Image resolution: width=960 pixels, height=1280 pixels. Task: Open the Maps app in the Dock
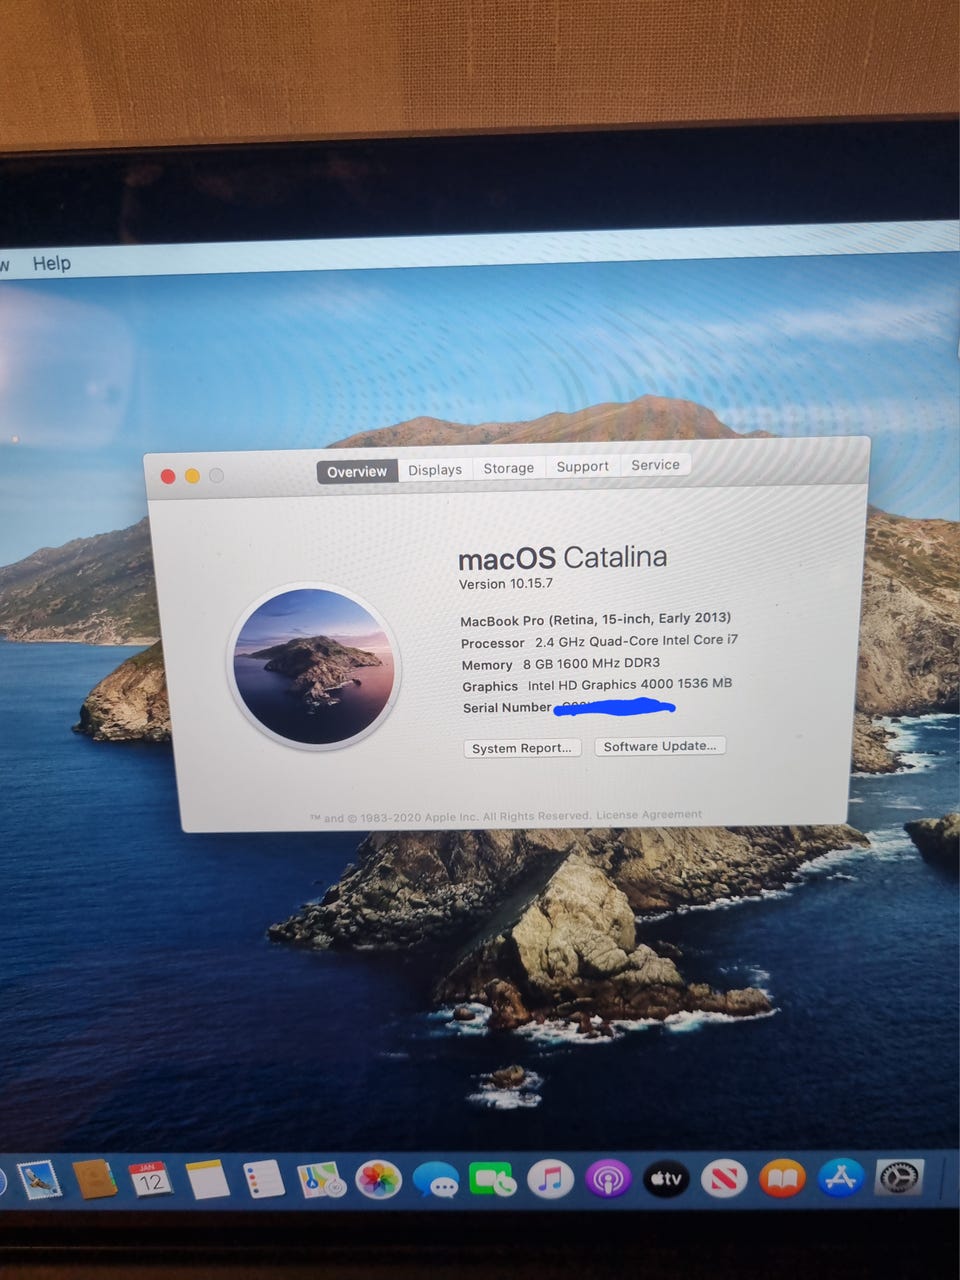coord(321,1180)
